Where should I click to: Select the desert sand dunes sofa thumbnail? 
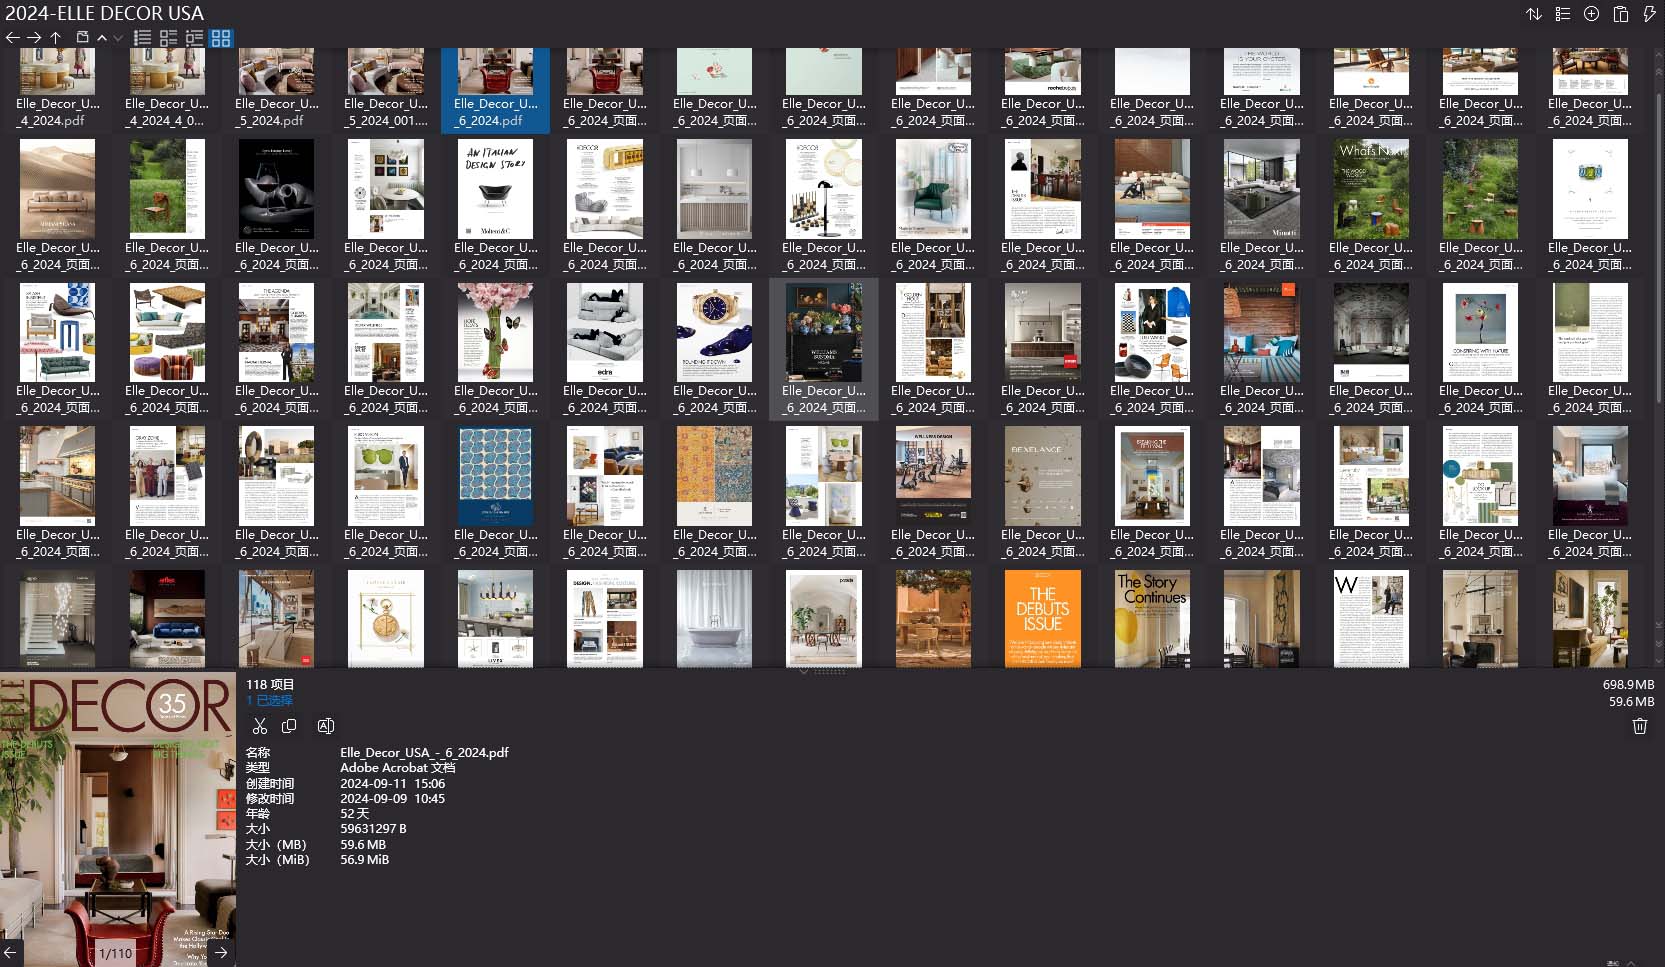58,188
